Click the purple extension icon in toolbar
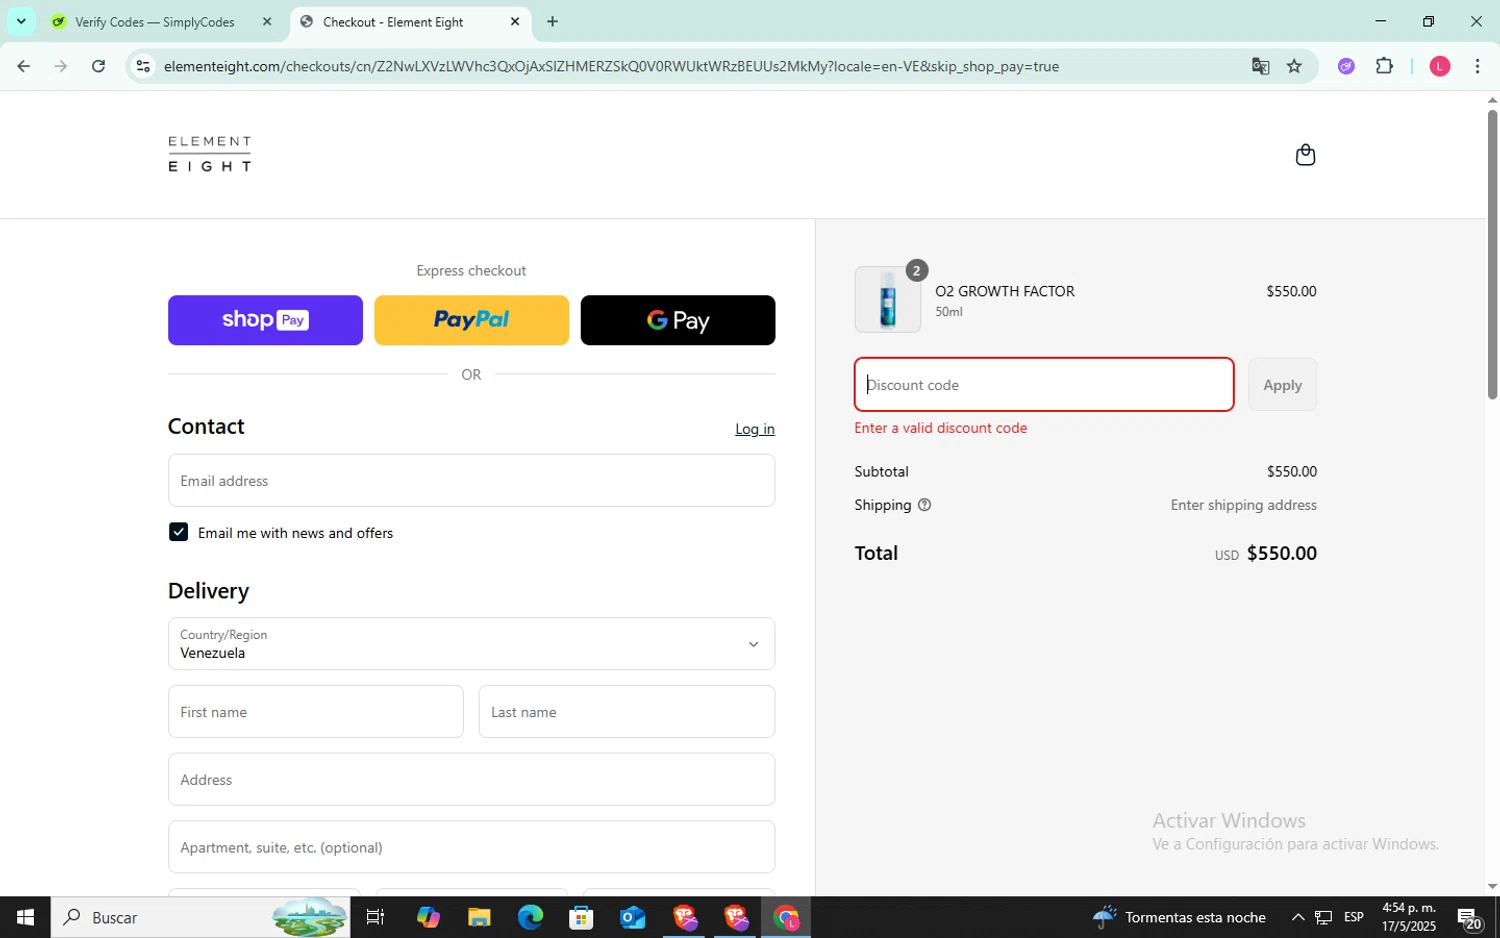Screen dimensions: 1500x938 click(x=1346, y=66)
